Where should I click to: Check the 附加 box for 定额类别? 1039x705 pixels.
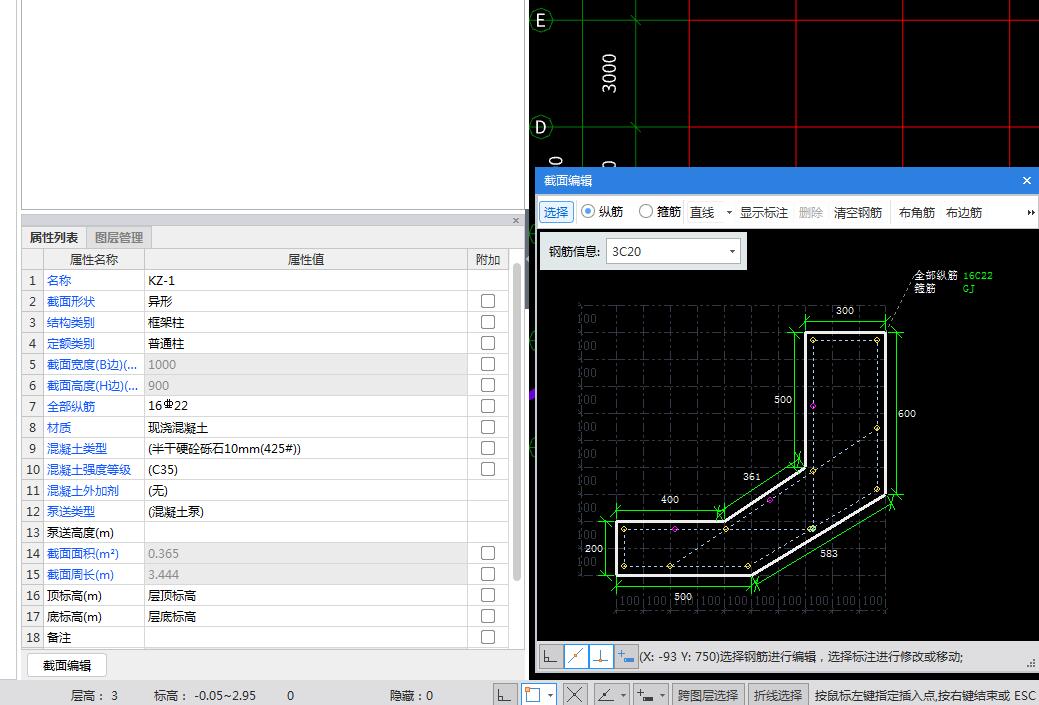click(488, 343)
